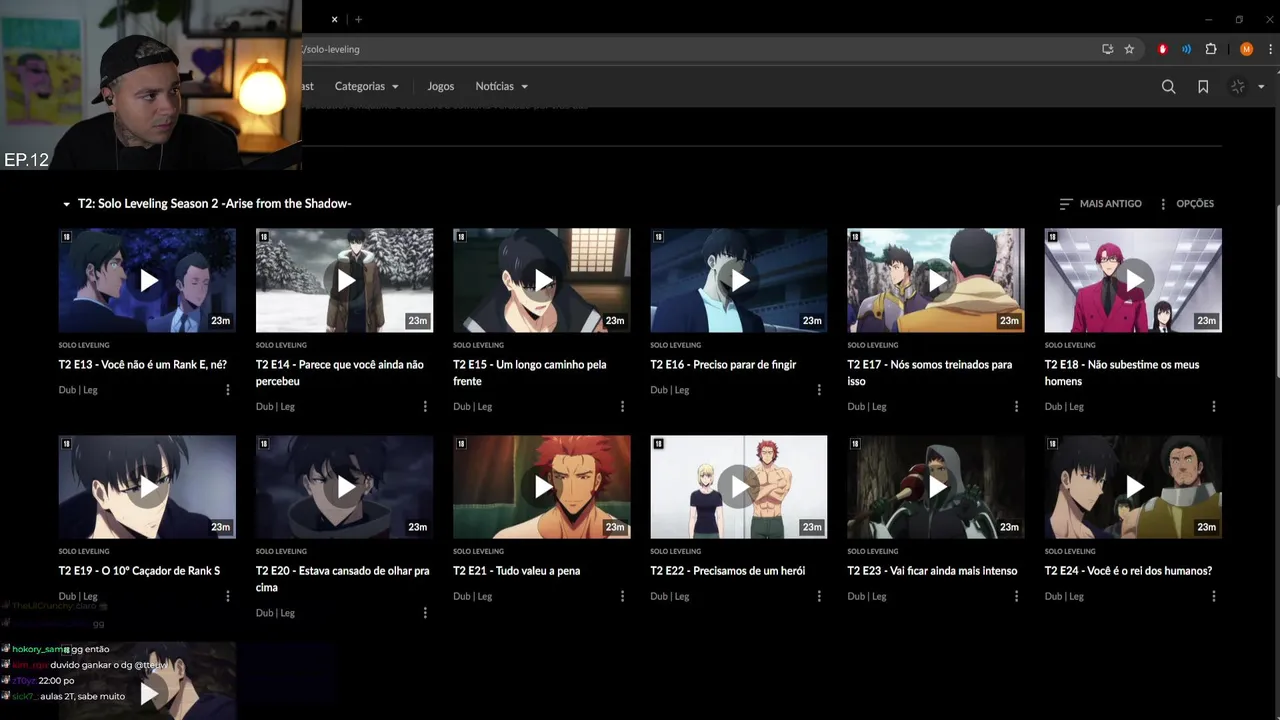Open the browser extensions puzzle icon
Image resolution: width=1280 pixels, height=720 pixels.
[x=1211, y=49]
